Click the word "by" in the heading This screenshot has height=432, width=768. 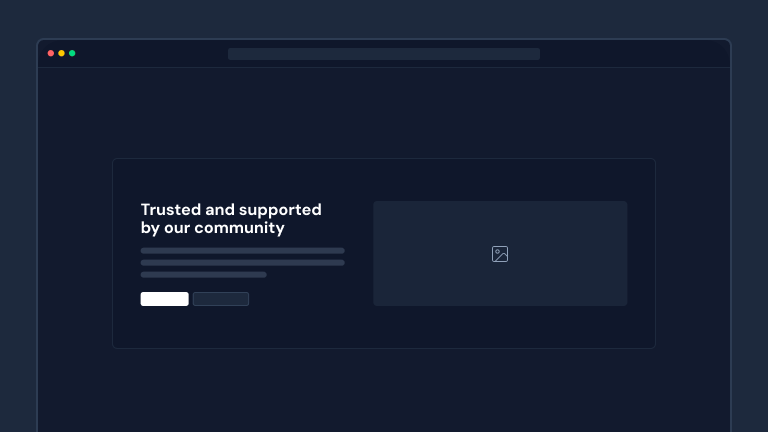coord(150,228)
